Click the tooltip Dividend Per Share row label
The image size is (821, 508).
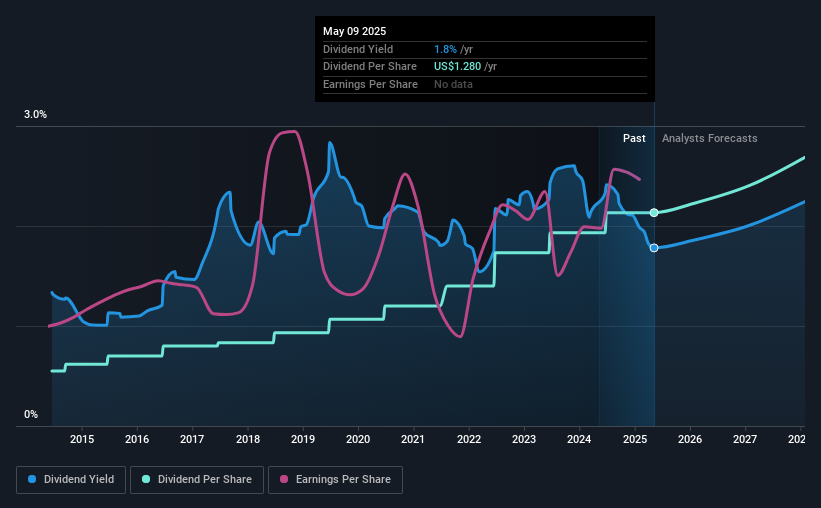pos(370,67)
